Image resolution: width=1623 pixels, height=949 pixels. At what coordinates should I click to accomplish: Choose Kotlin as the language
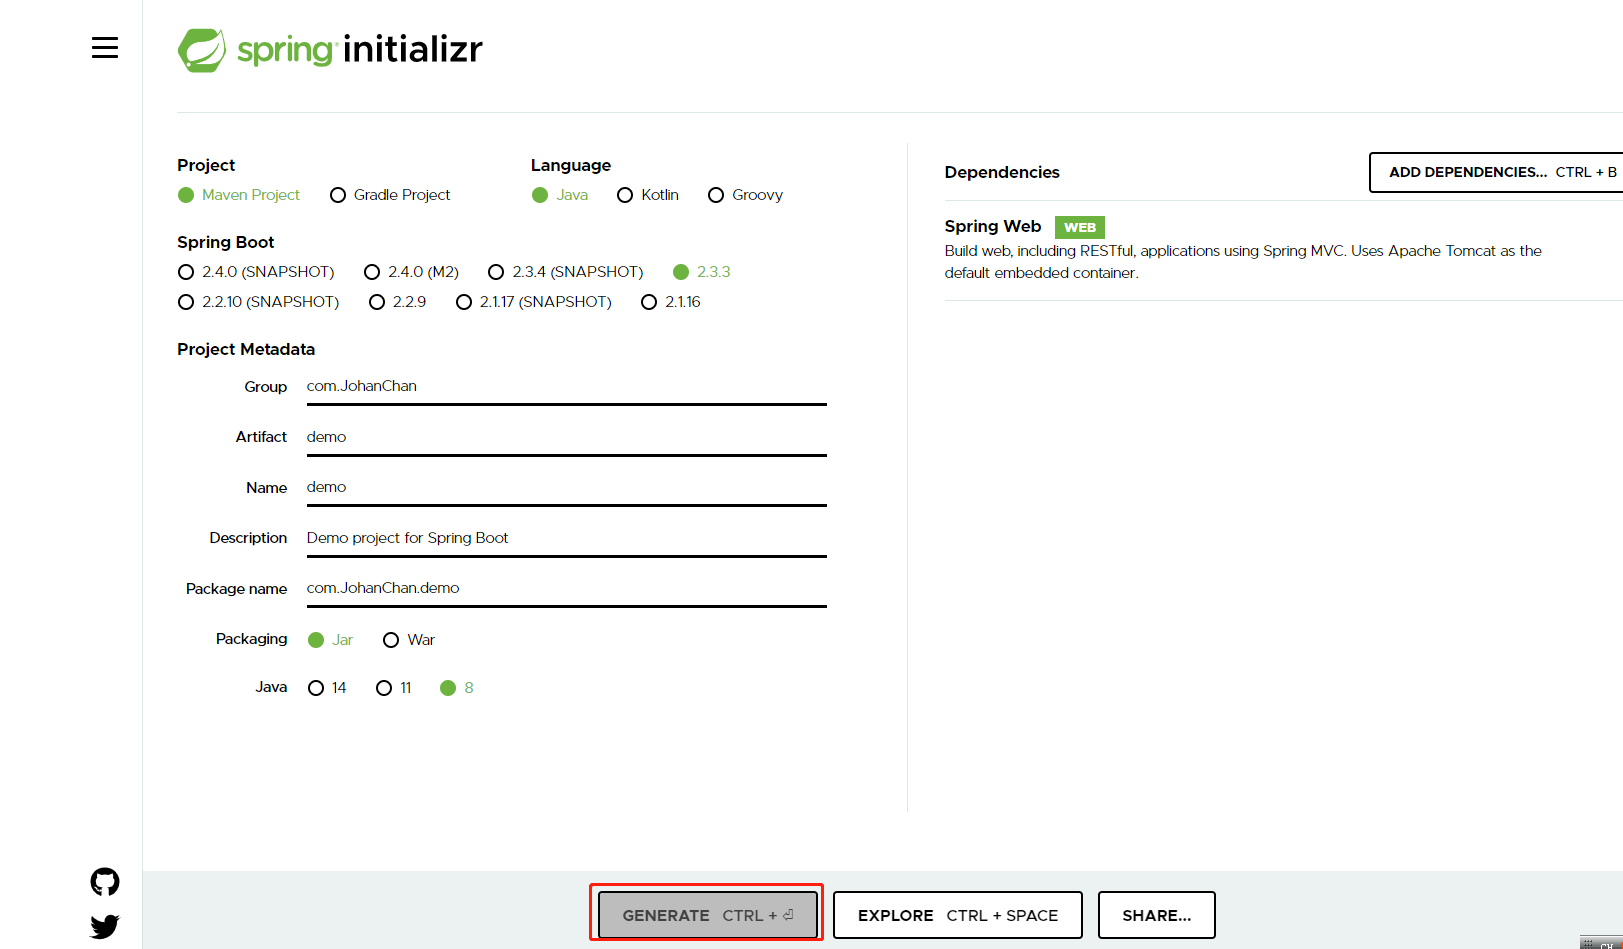pyautogui.click(x=648, y=195)
